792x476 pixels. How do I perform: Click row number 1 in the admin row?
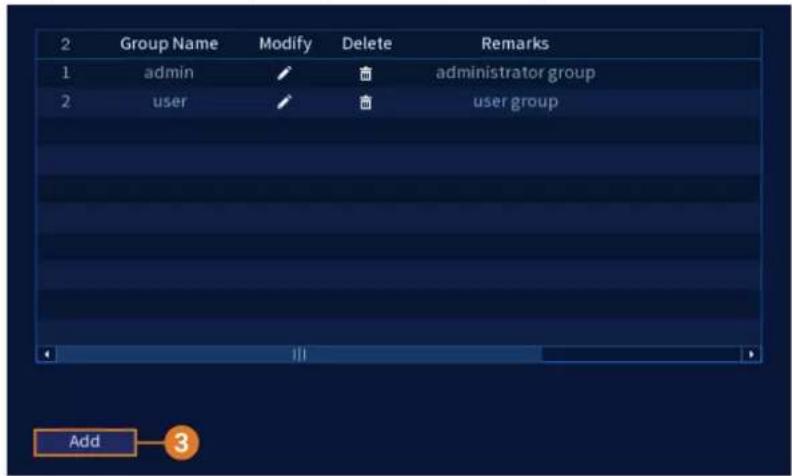coord(65,73)
